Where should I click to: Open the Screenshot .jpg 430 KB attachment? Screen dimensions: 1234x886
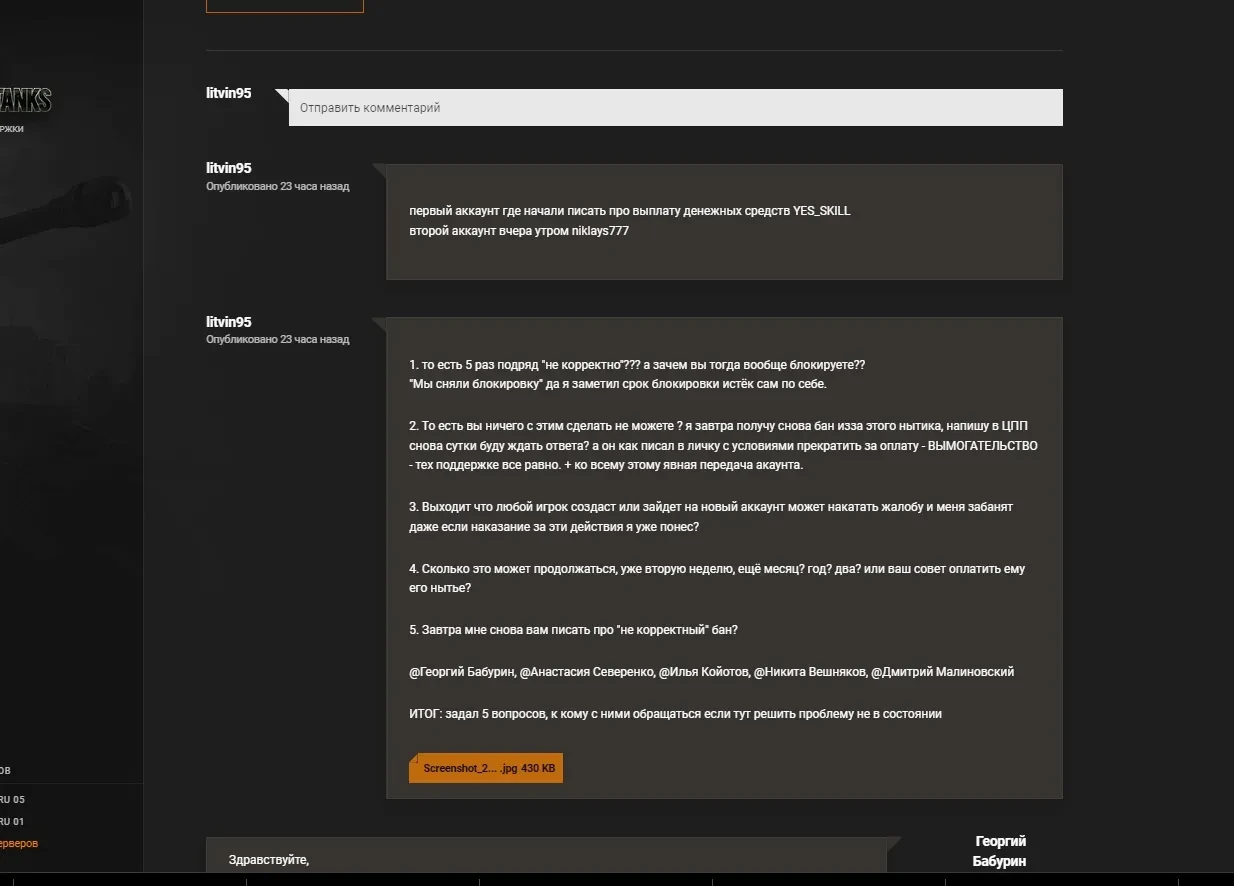coord(486,768)
